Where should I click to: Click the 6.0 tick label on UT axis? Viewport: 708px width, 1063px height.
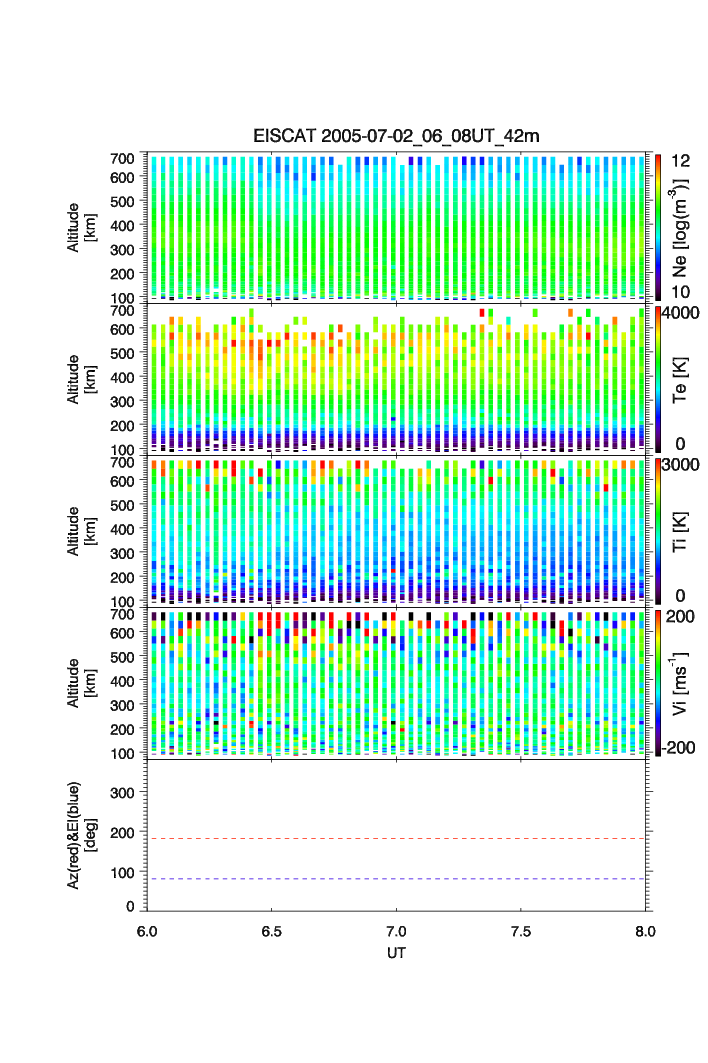tap(147, 930)
